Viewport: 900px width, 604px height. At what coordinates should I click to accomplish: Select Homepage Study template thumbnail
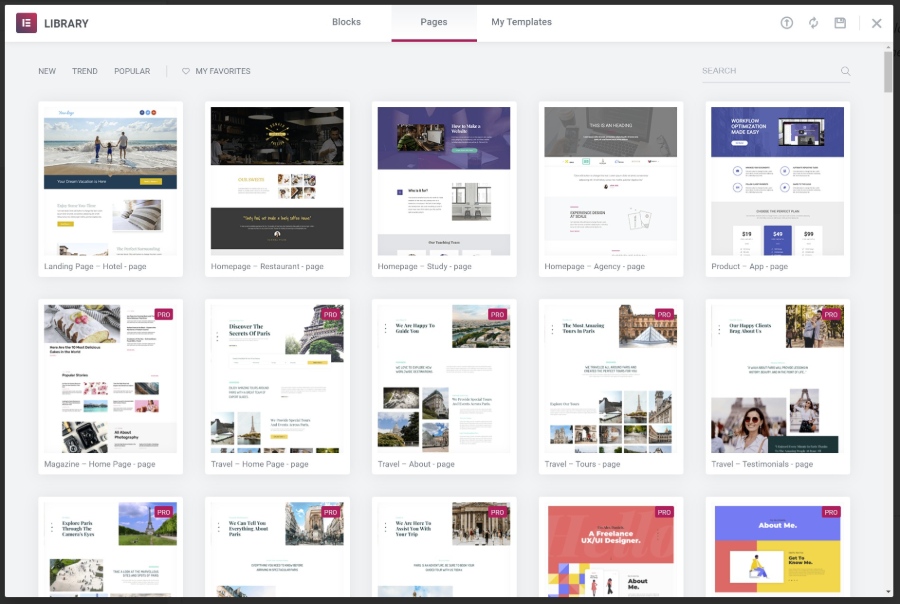click(x=444, y=181)
